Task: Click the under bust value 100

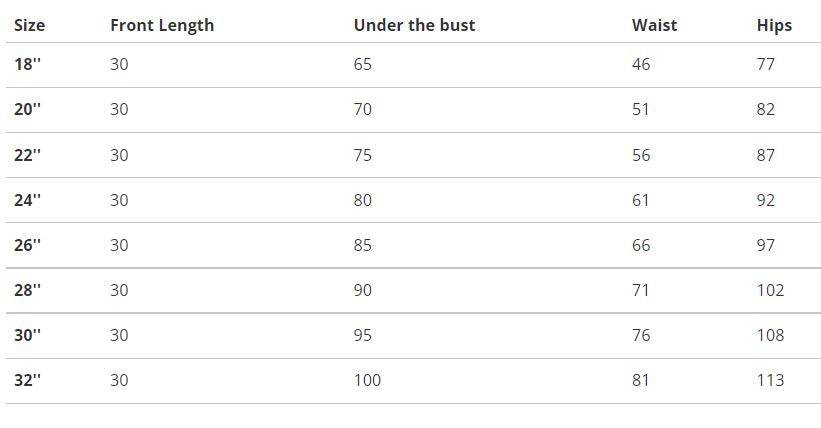Action: [x=367, y=380]
